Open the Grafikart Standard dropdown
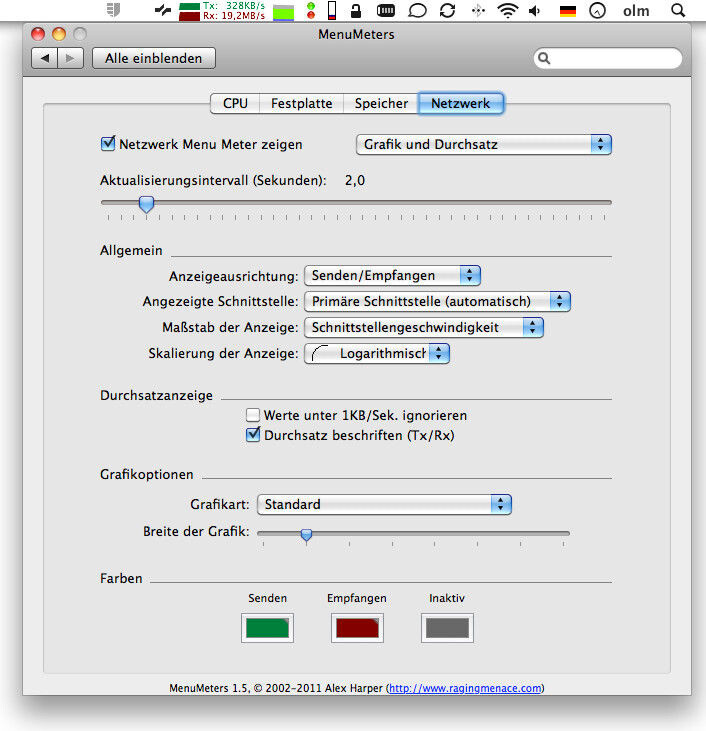Image resolution: width=706 pixels, height=731 pixels. click(x=384, y=504)
